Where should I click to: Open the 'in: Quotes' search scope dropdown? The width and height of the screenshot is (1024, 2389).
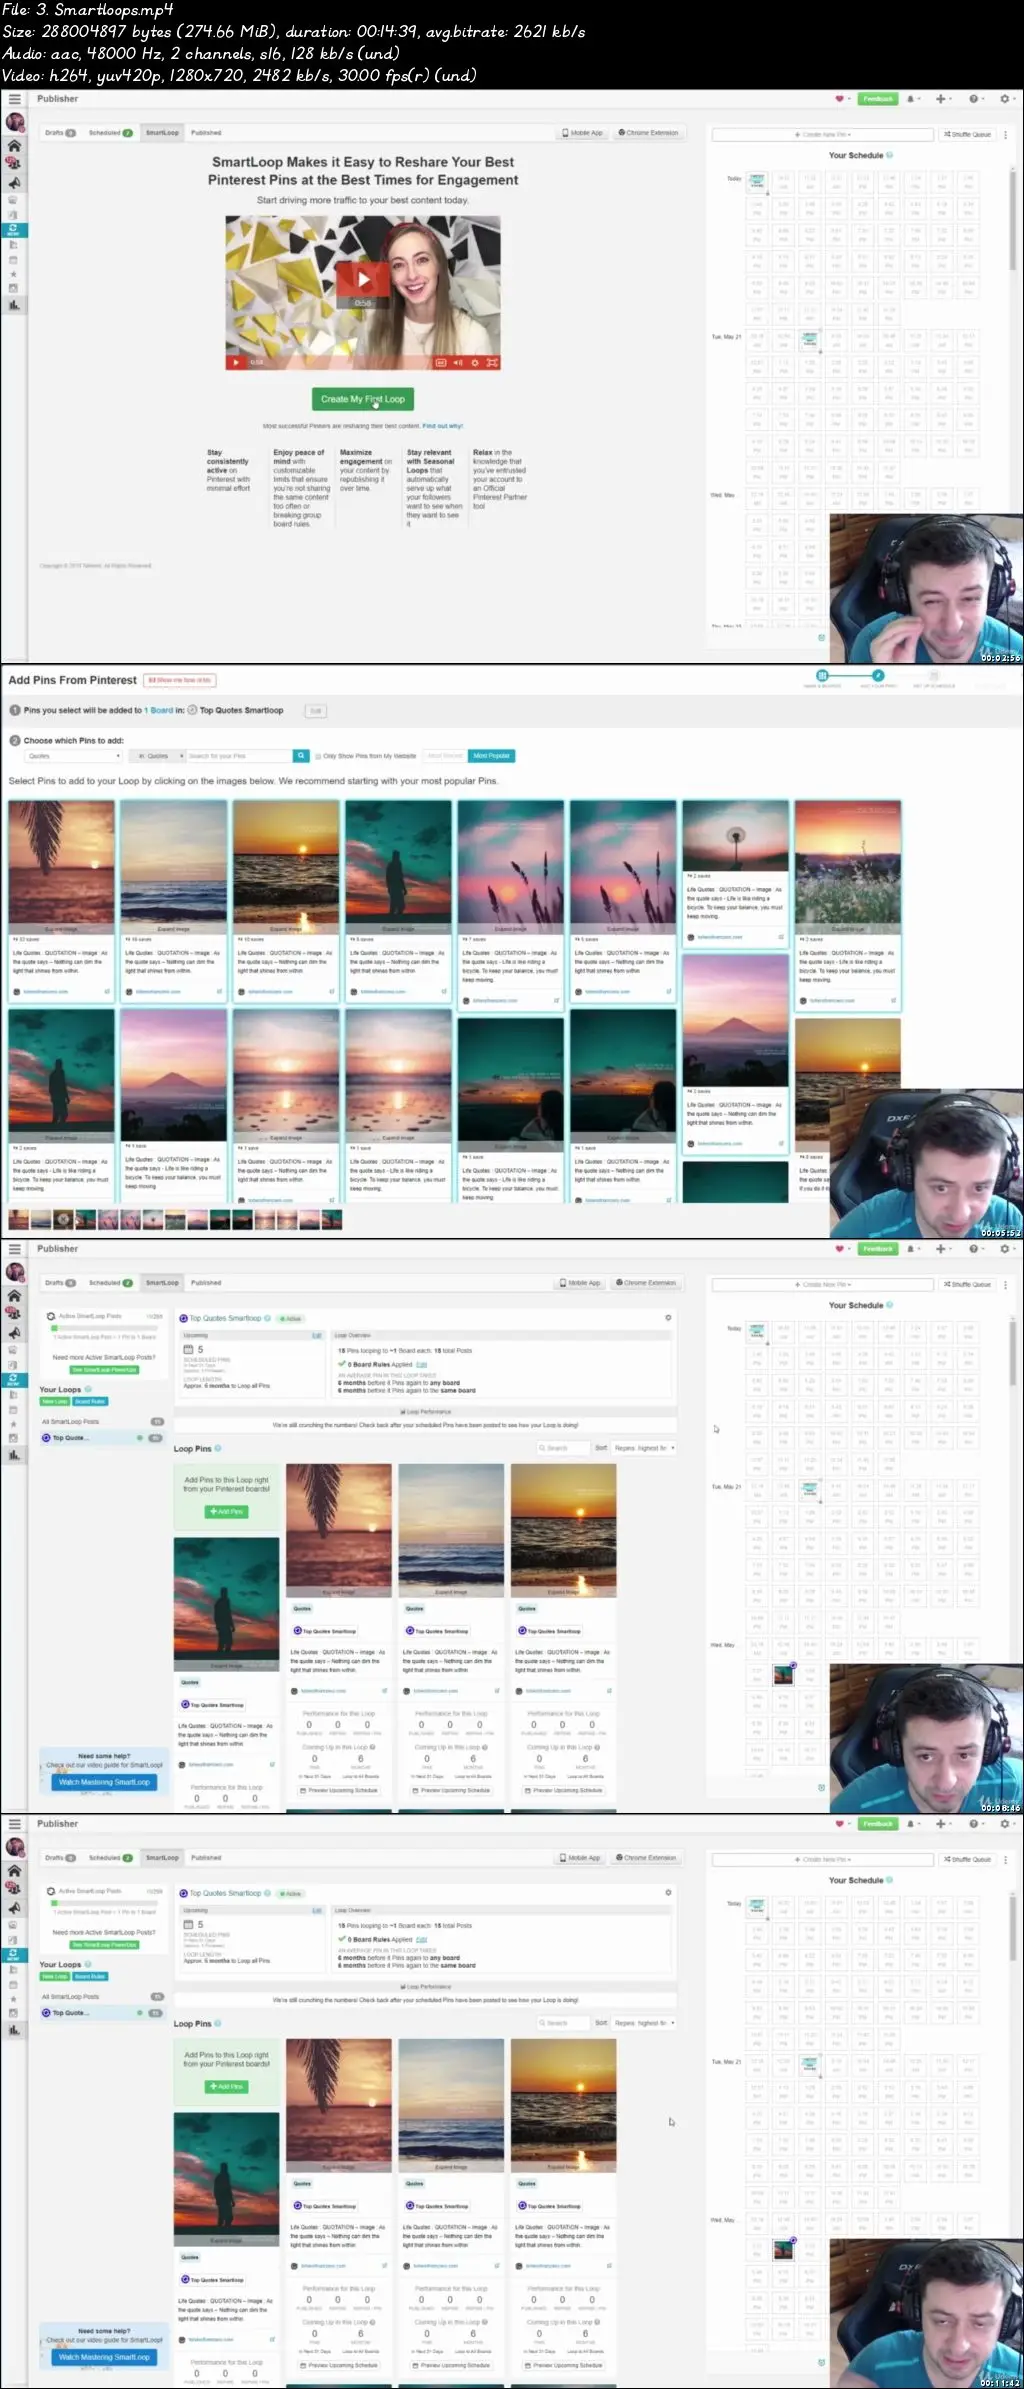[159, 756]
